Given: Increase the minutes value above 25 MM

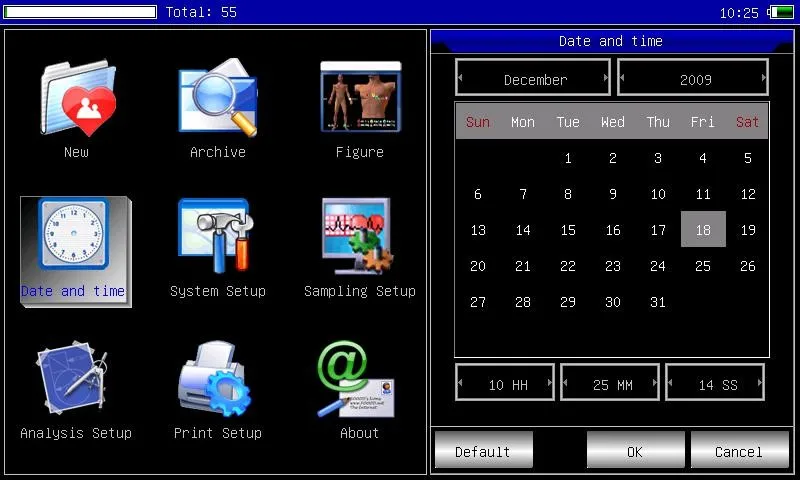Looking at the screenshot, I should pyautogui.click(x=654, y=383).
